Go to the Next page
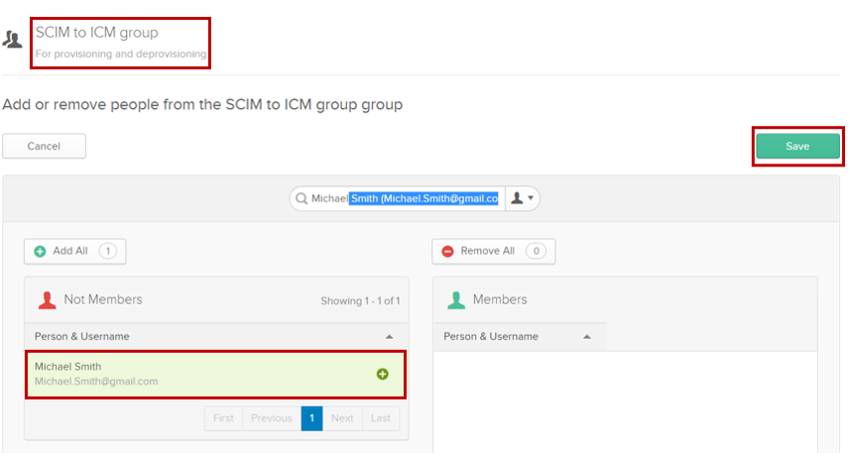850x471 pixels. click(342, 418)
